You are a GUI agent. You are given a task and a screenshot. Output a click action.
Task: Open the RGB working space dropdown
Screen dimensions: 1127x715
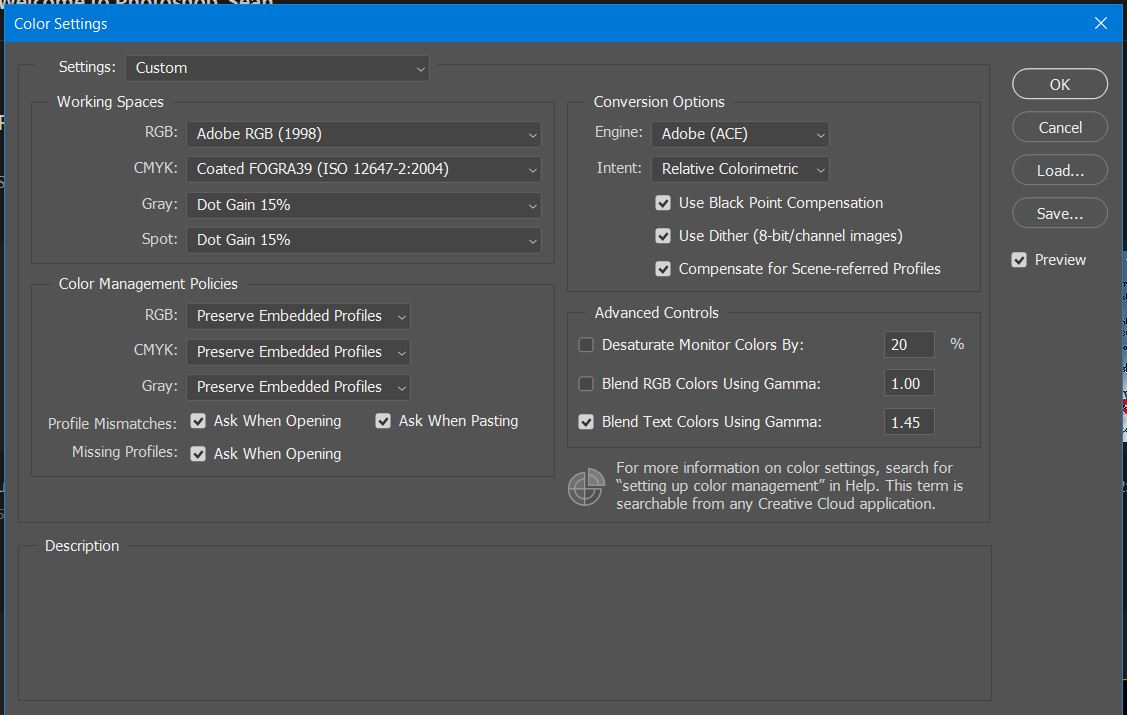(363, 133)
